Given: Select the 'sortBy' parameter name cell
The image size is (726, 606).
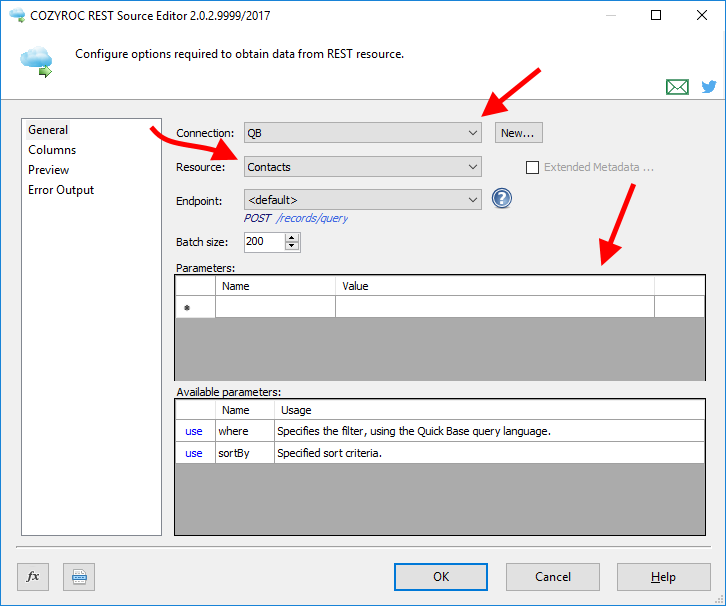Looking at the screenshot, I should (245, 453).
